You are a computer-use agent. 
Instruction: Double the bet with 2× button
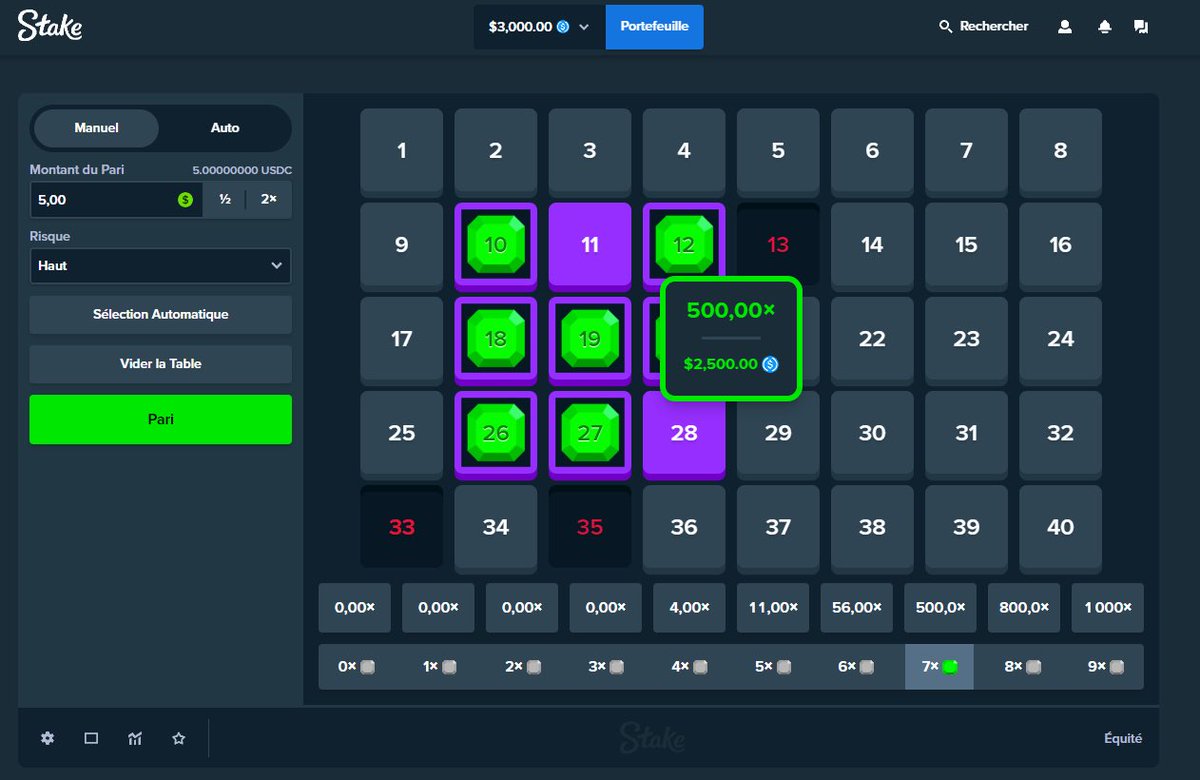tap(269, 200)
